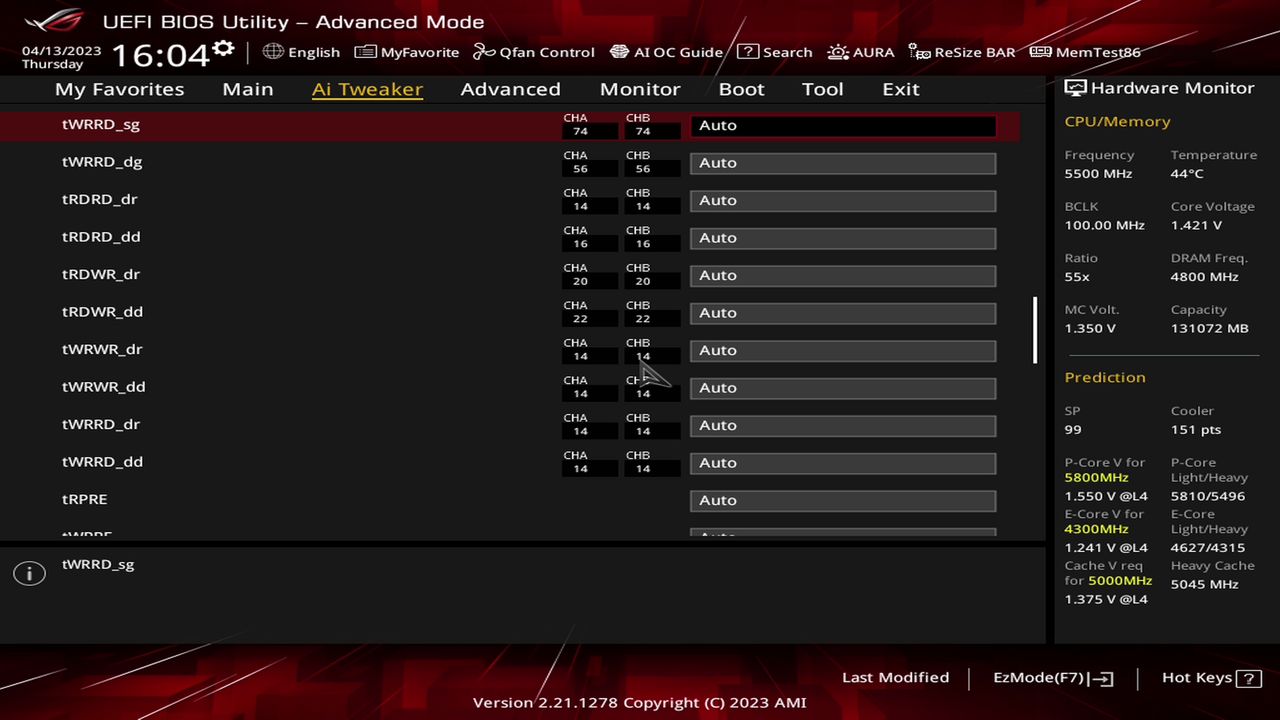1280x720 pixels.
Task: Switch to the My Favorites tab
Action: coord(120,89)
